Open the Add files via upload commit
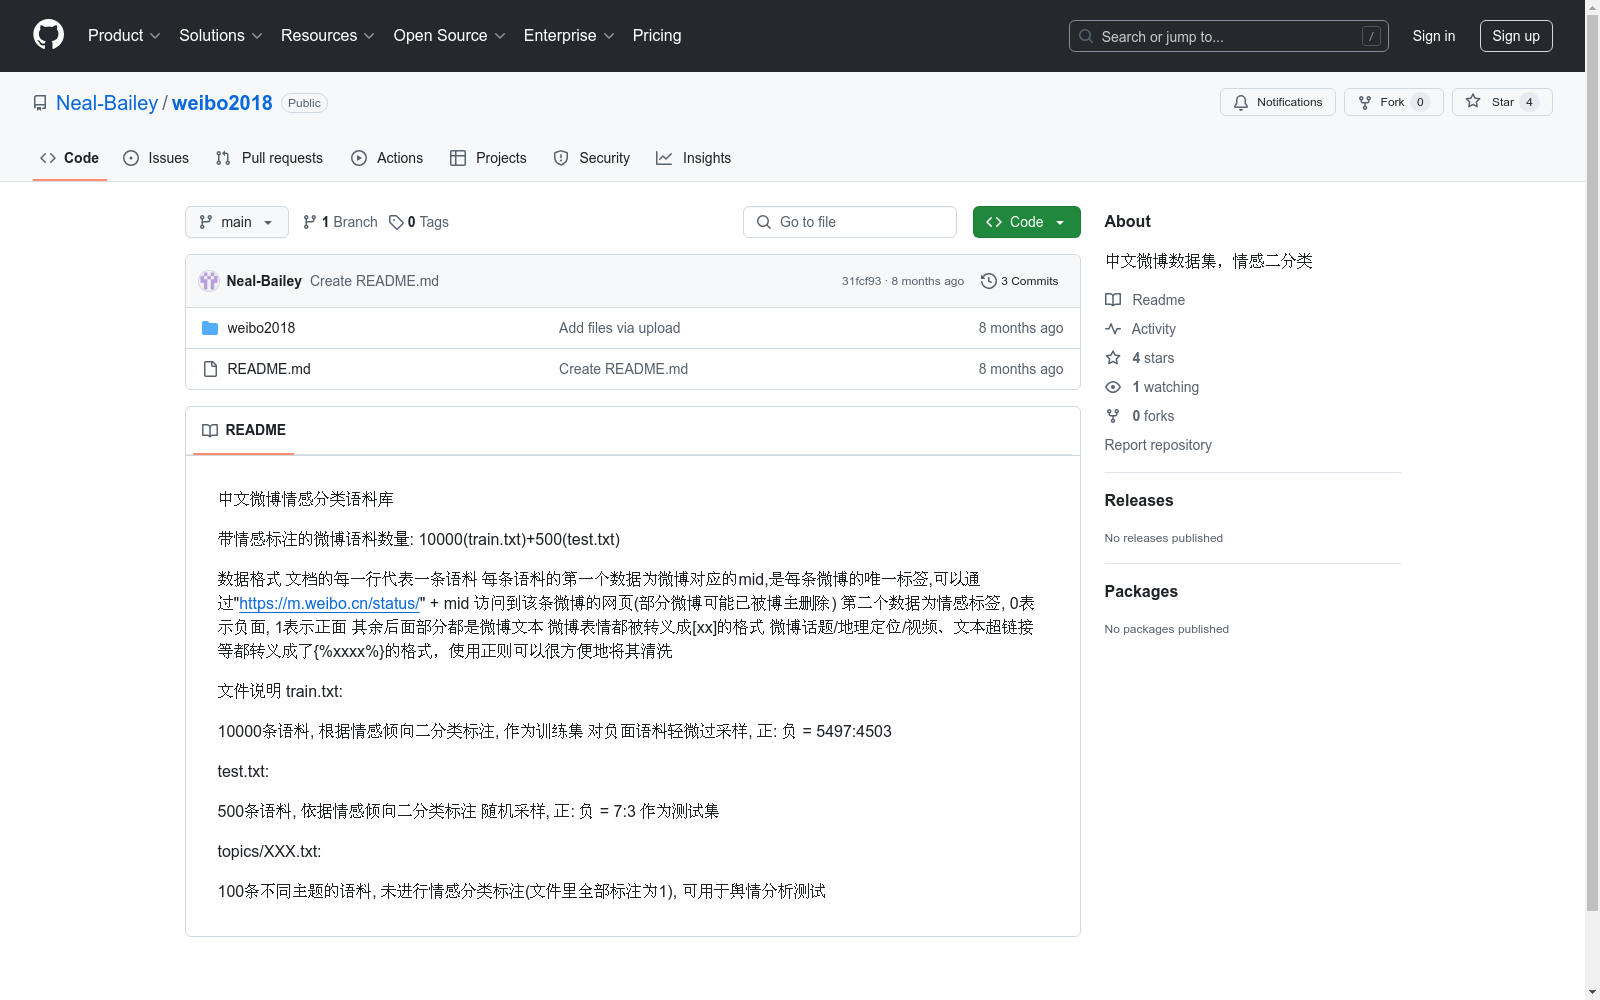The width and height of the screenshot is (1600, 1000). 619,328
